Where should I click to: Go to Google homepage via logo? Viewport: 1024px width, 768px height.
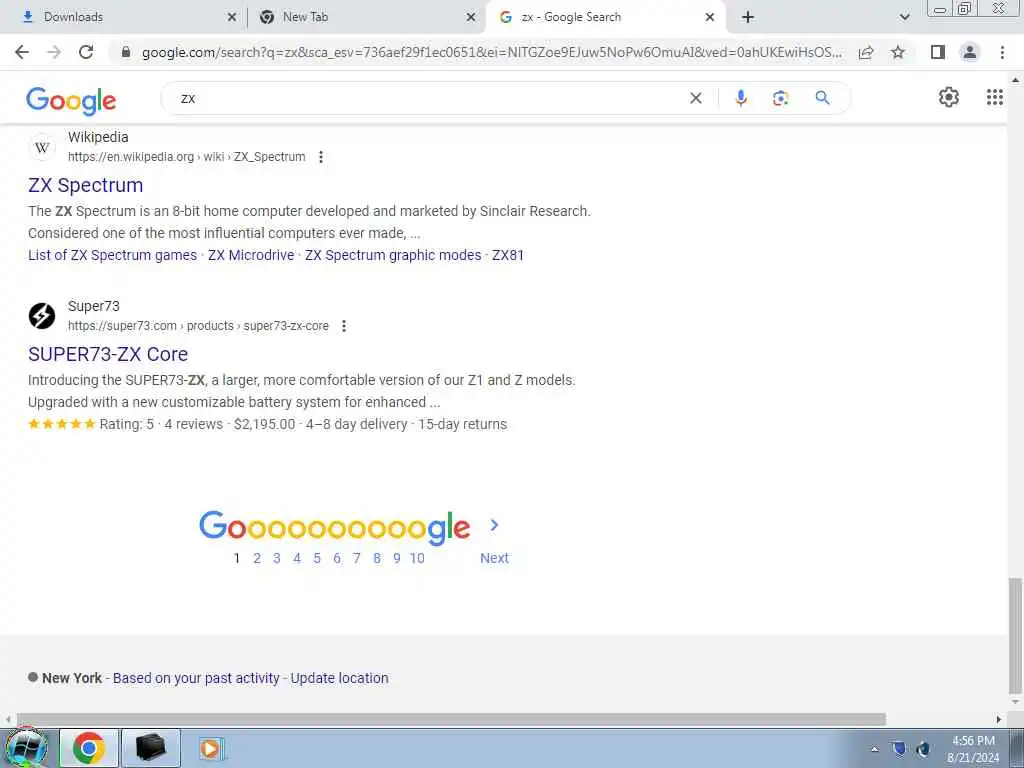point(71,101)
